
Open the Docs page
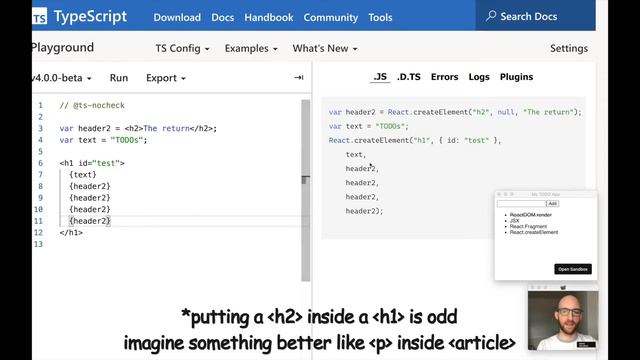(222, 17)
